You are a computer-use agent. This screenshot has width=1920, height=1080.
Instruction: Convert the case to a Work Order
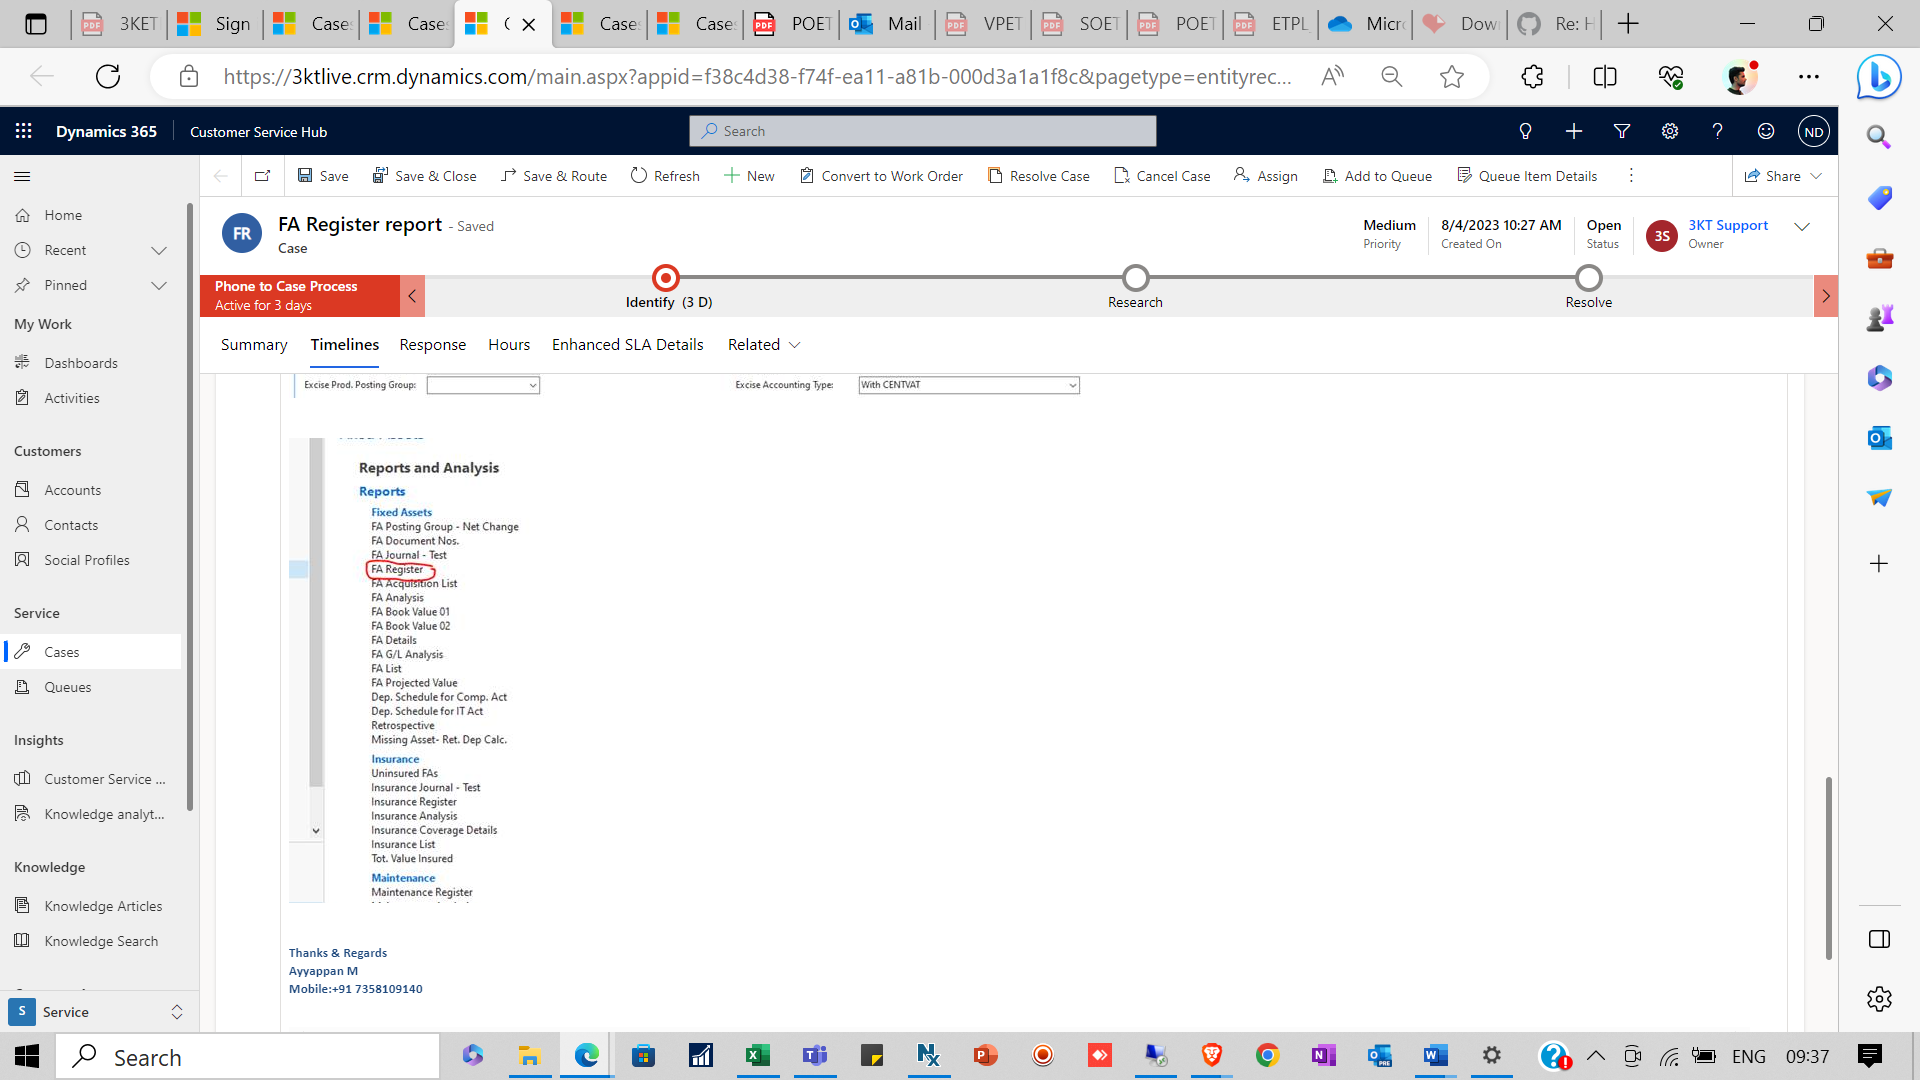881,175
